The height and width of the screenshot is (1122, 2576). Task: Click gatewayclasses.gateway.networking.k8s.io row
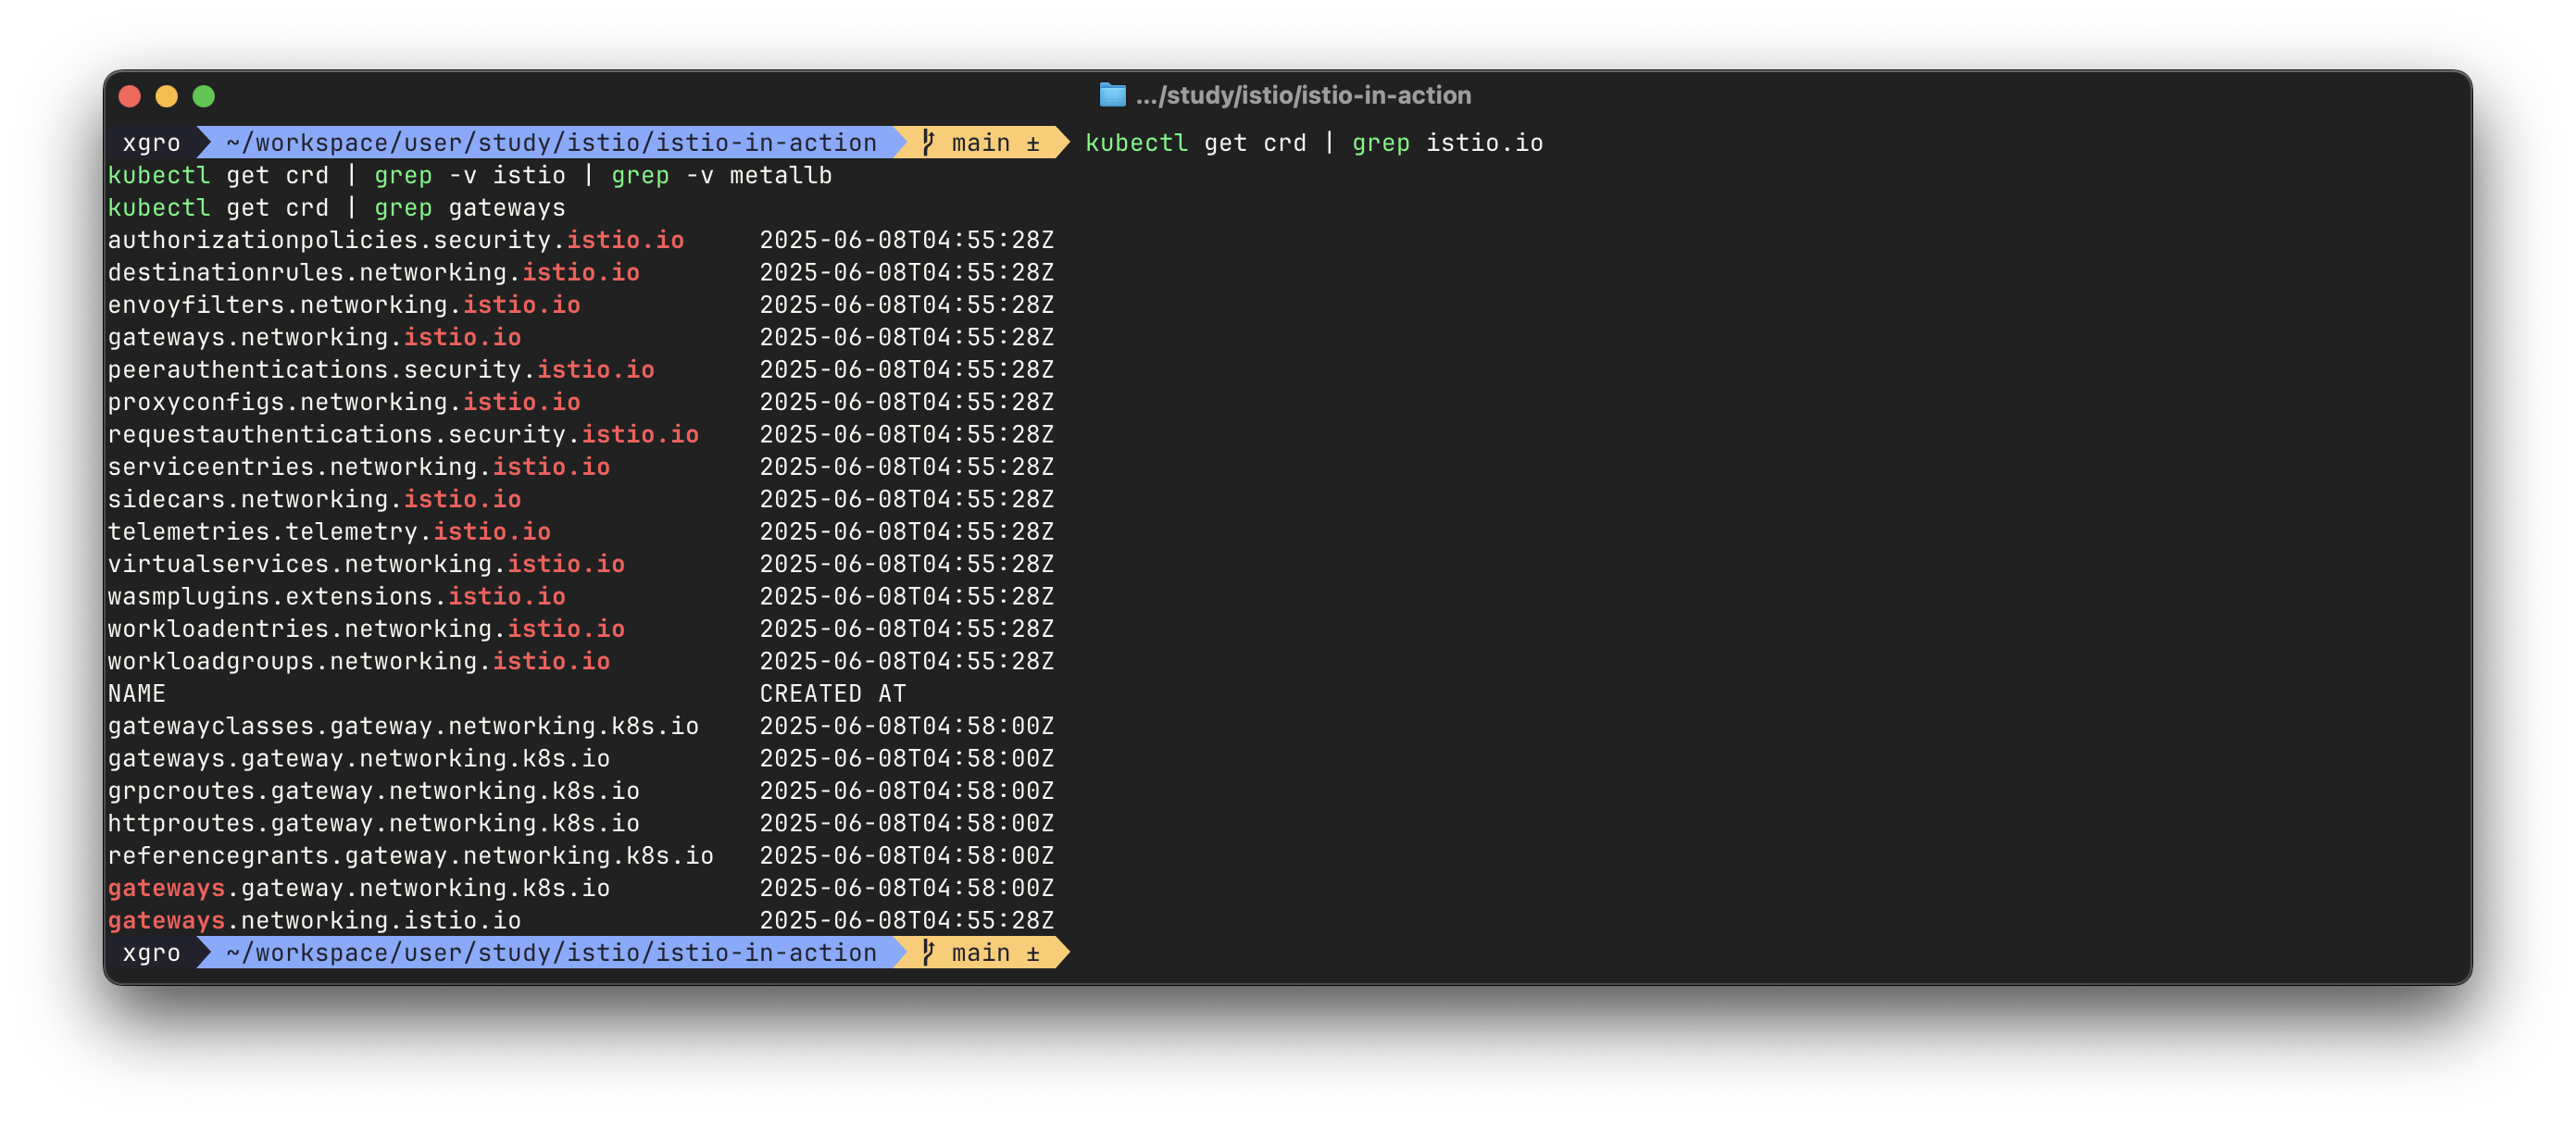pos(581,726)
